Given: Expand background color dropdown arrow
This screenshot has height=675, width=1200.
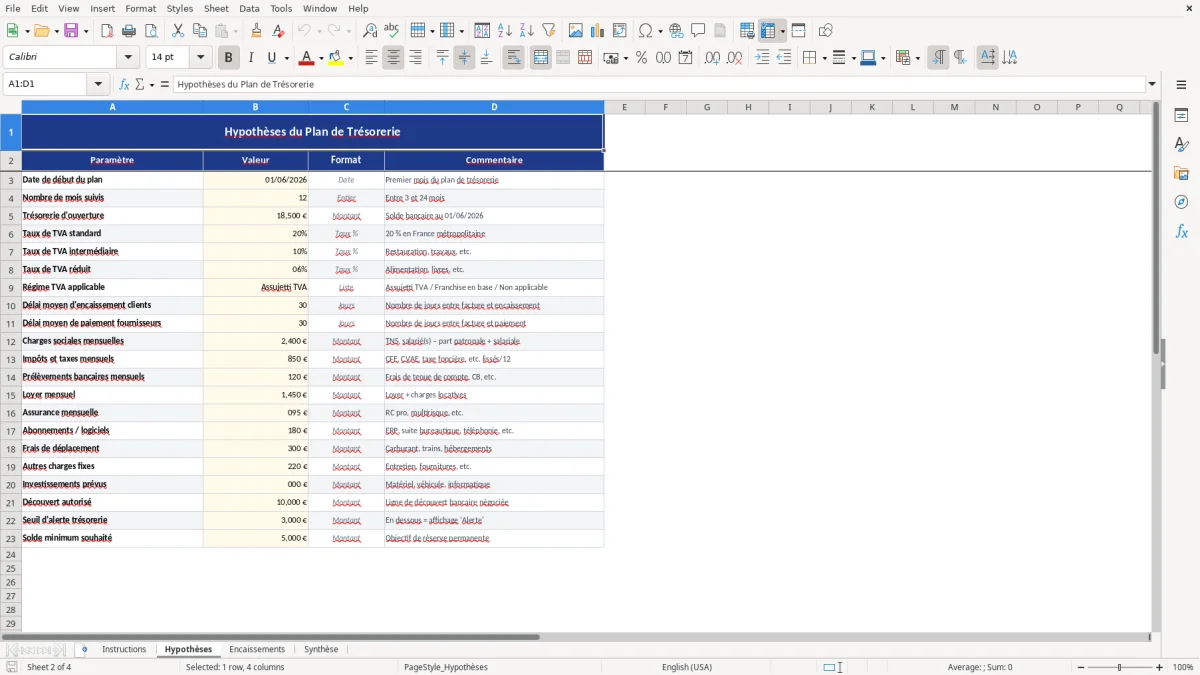Looking at the screenshot, I should (x=350, y=58).
